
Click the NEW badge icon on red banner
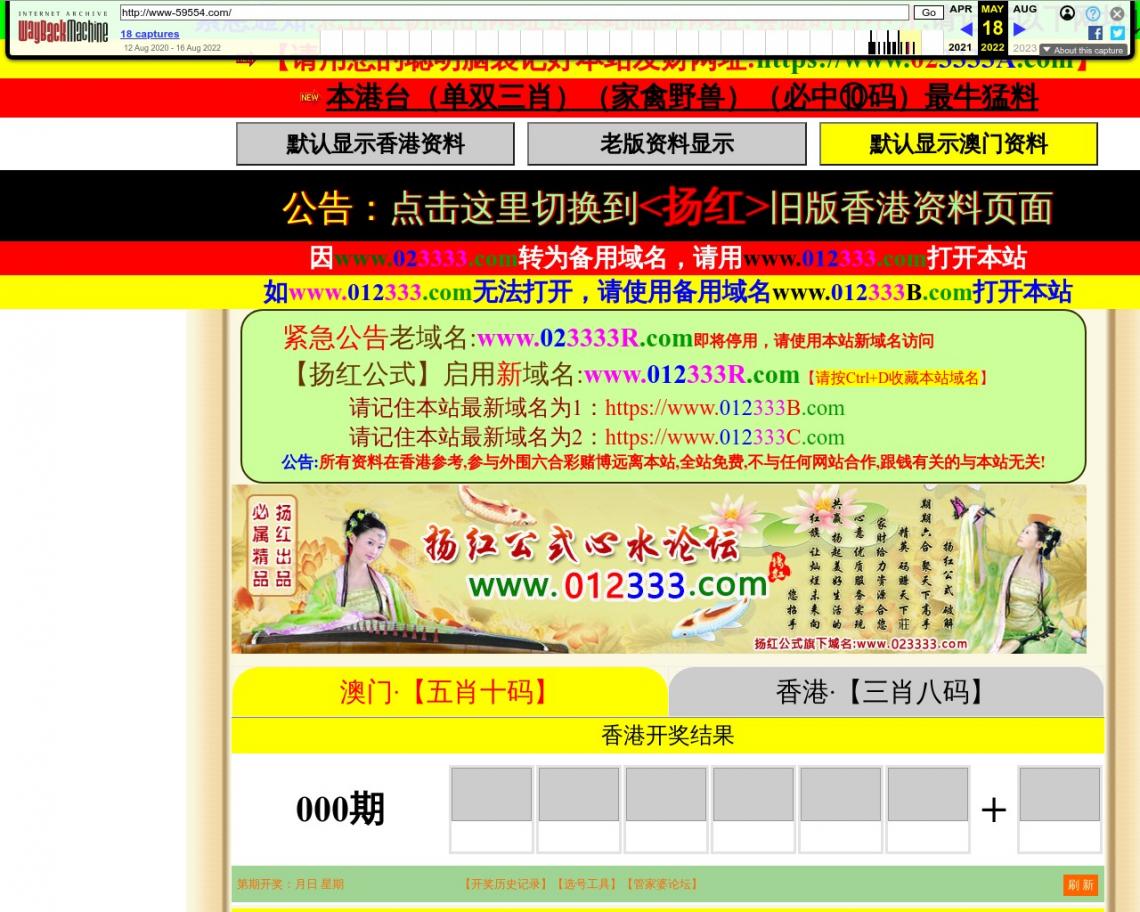tap(310, 97)
